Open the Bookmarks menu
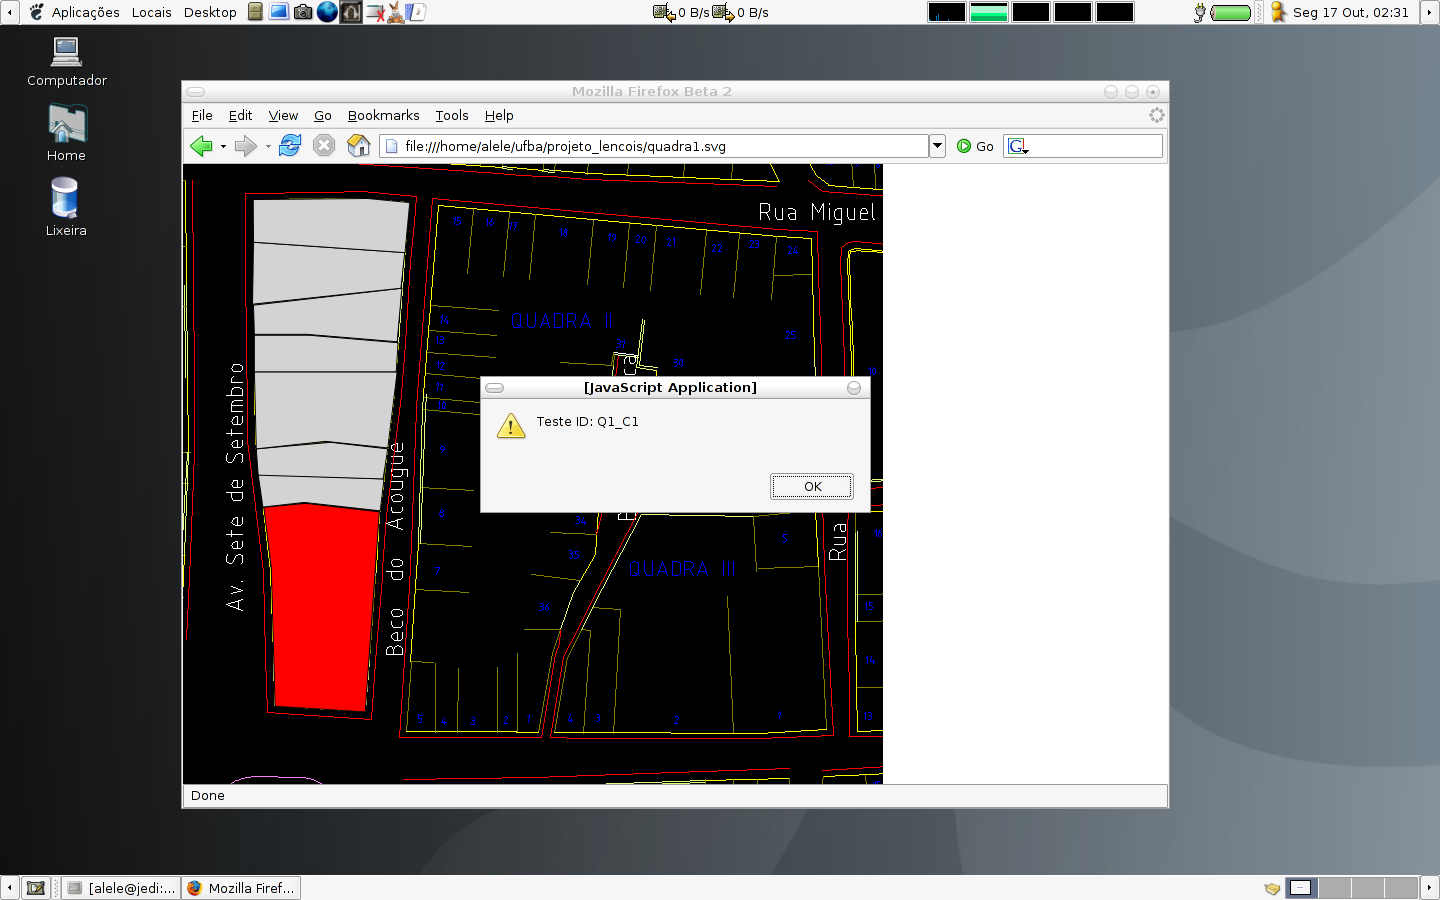 (x=383, y=115)
